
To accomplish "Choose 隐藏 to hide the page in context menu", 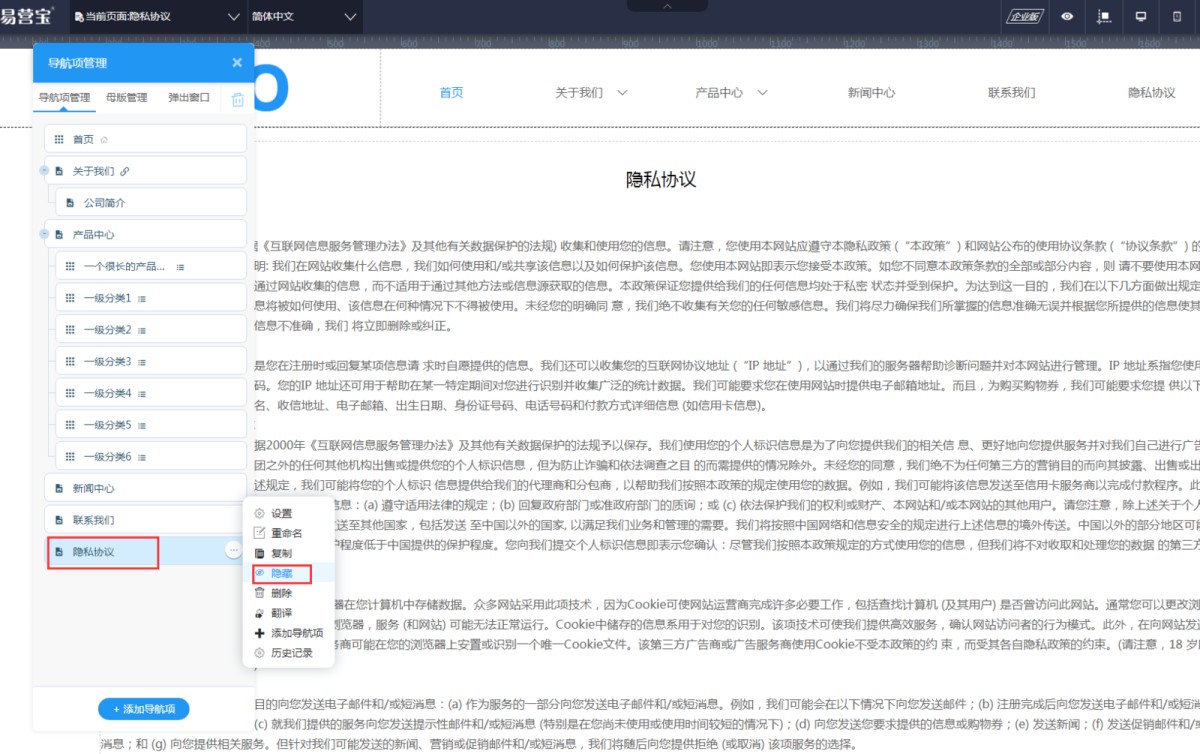I will click(281, 573).
